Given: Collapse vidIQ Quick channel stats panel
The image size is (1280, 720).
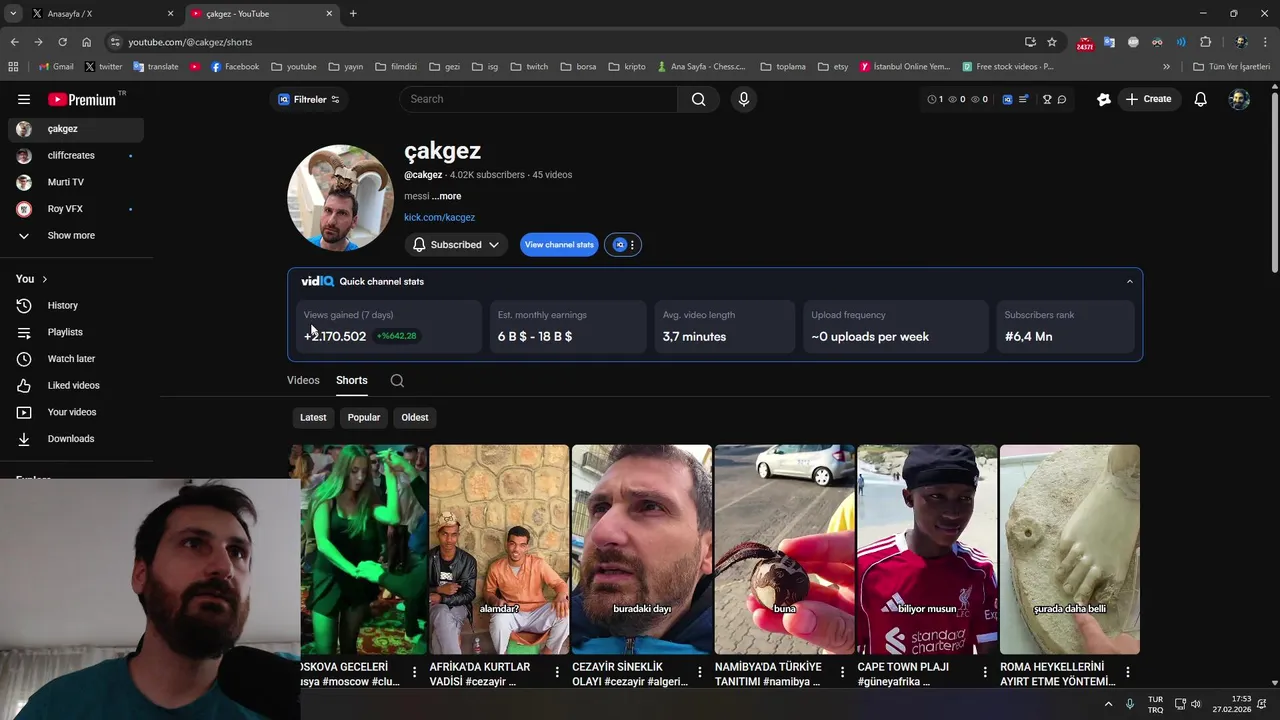Looking at the screenshot, I should click(x=1130, y=282).
